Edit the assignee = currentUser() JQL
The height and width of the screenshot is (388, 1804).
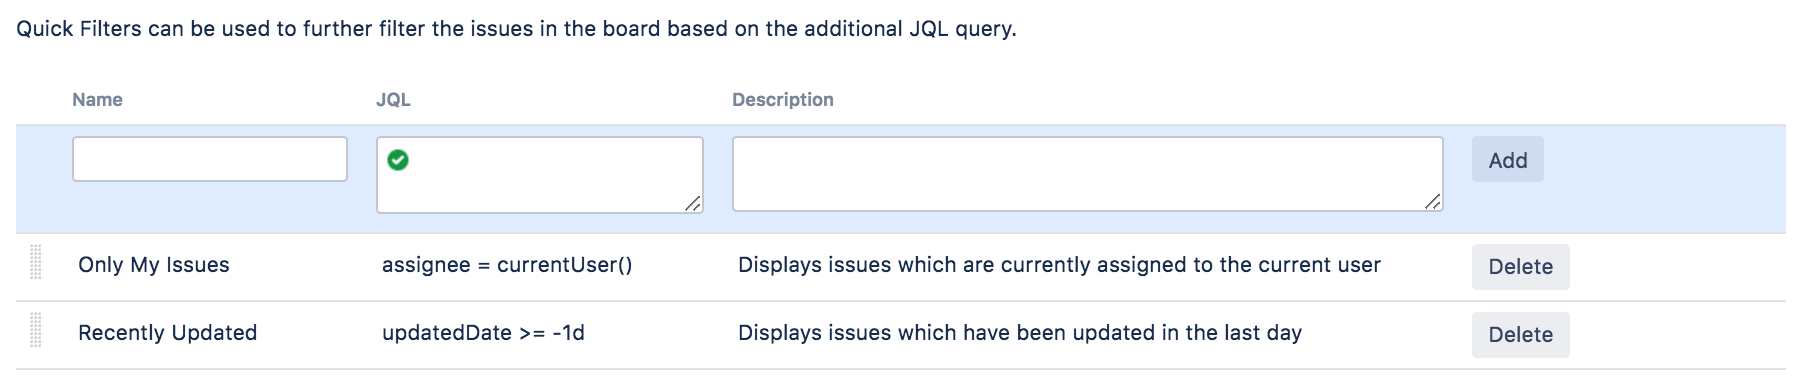[507, 265]
